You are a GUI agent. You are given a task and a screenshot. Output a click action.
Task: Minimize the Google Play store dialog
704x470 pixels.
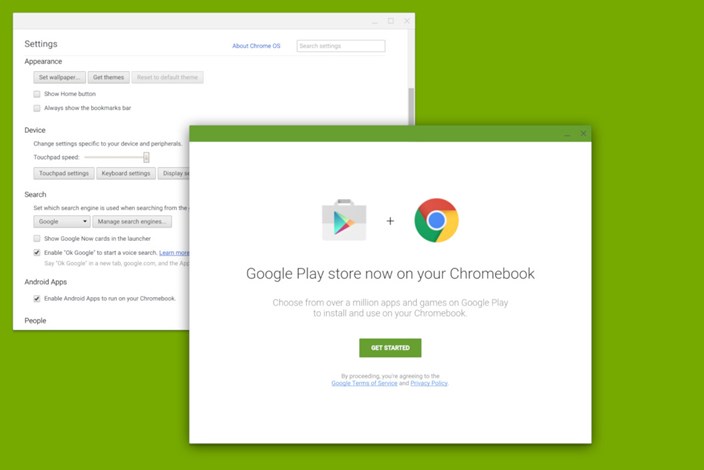coord(568,134)
